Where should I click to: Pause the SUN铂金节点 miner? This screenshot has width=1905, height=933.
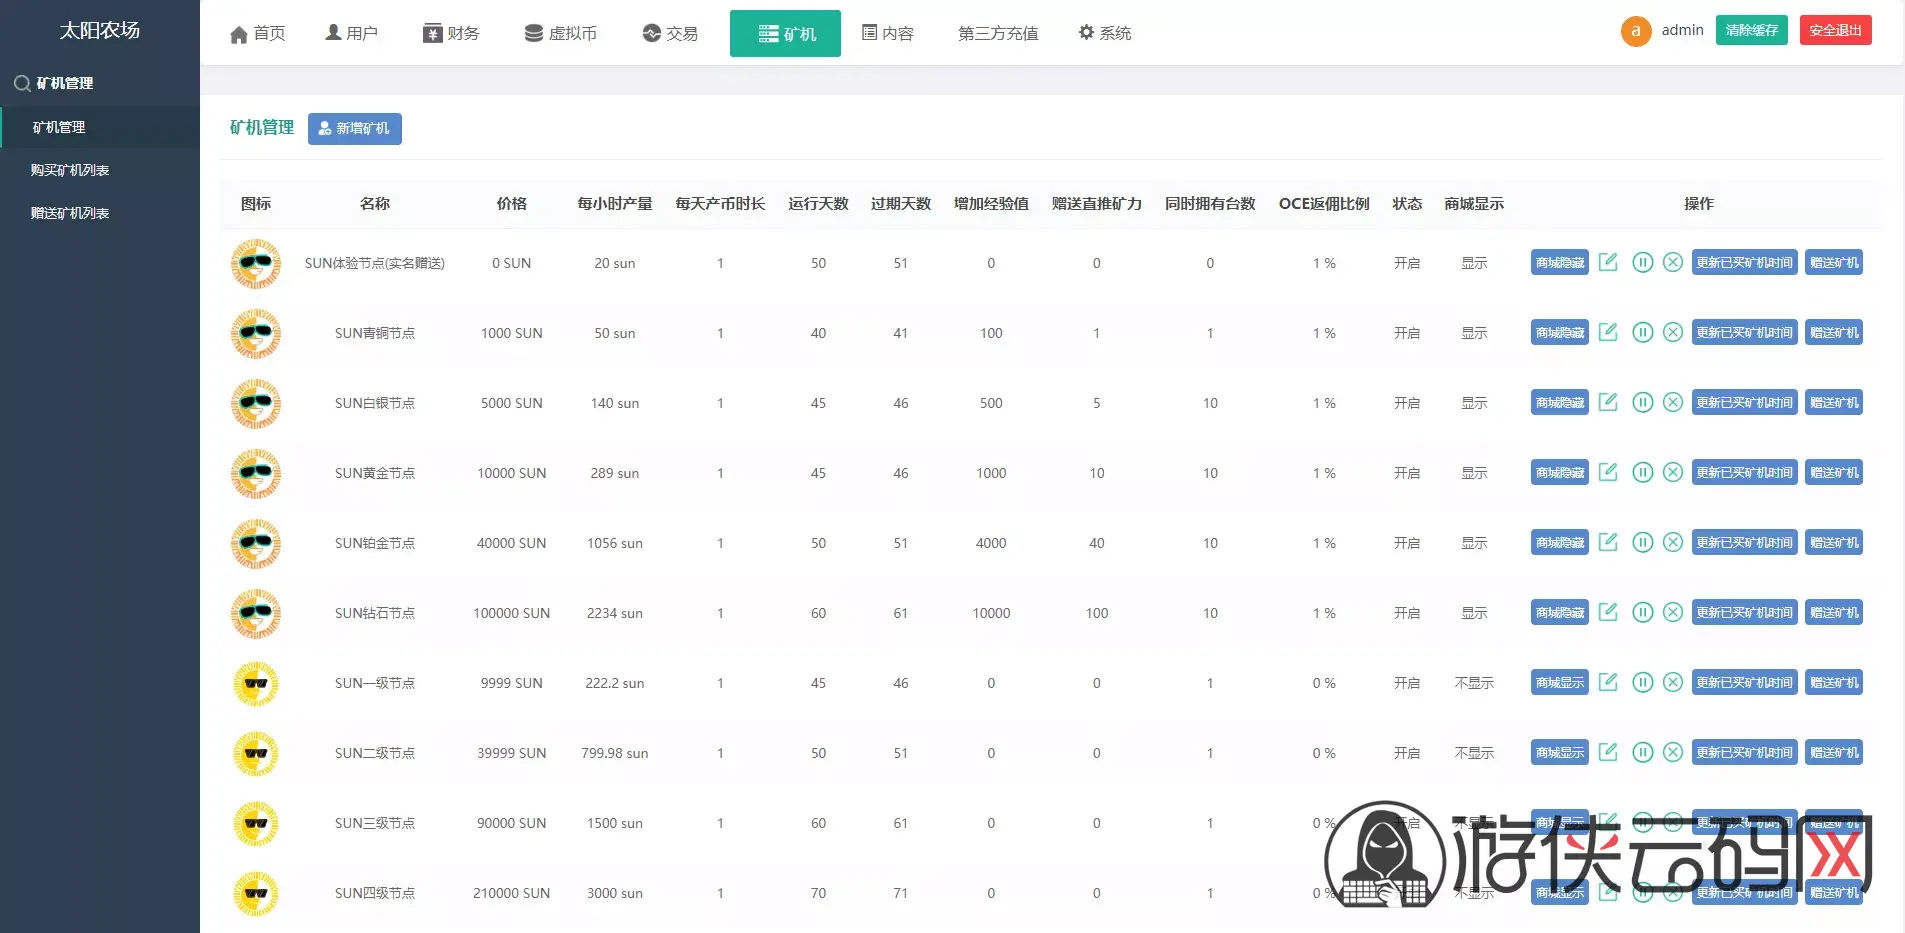point(1642,542)
